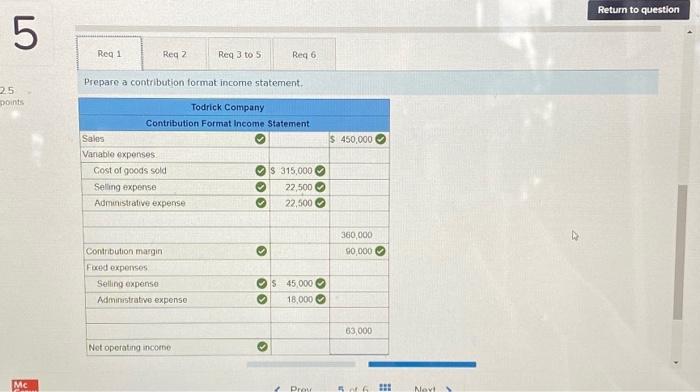Viewport: 700px width, 392px height.
Task: Open the Req 3 to 5 tab
Action: pyautogui.click(x=239, y=54)
